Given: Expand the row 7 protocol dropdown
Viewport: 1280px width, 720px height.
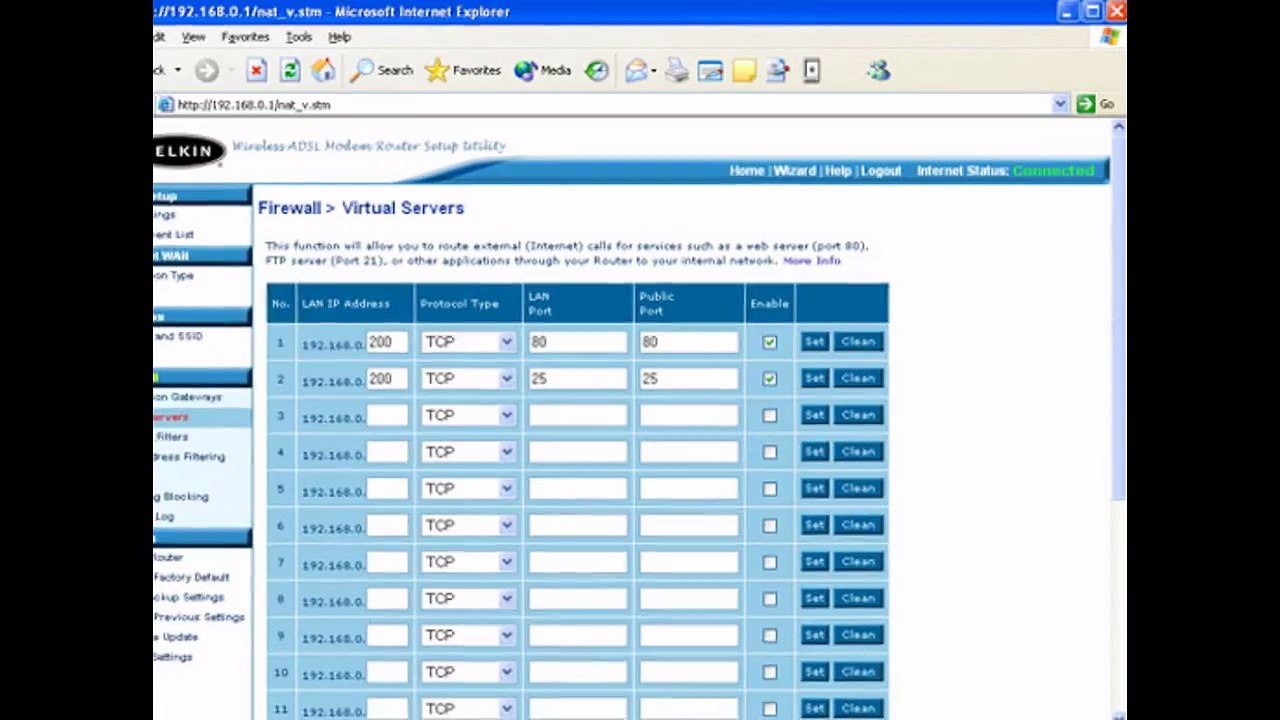Looking at the screenshot, I should point(467,562).
